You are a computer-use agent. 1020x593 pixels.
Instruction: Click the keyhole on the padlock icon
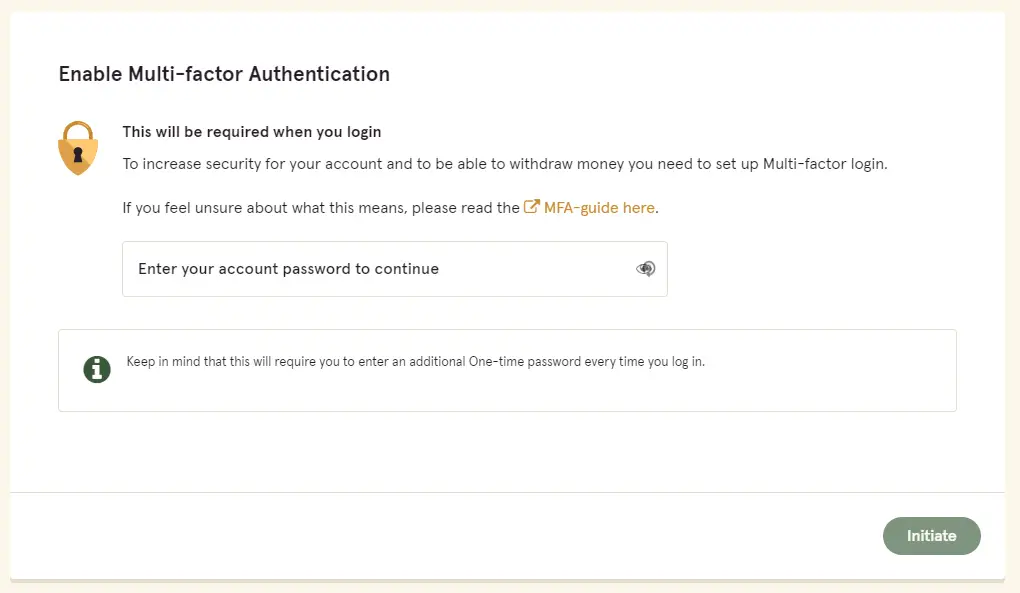click(78, 155)
